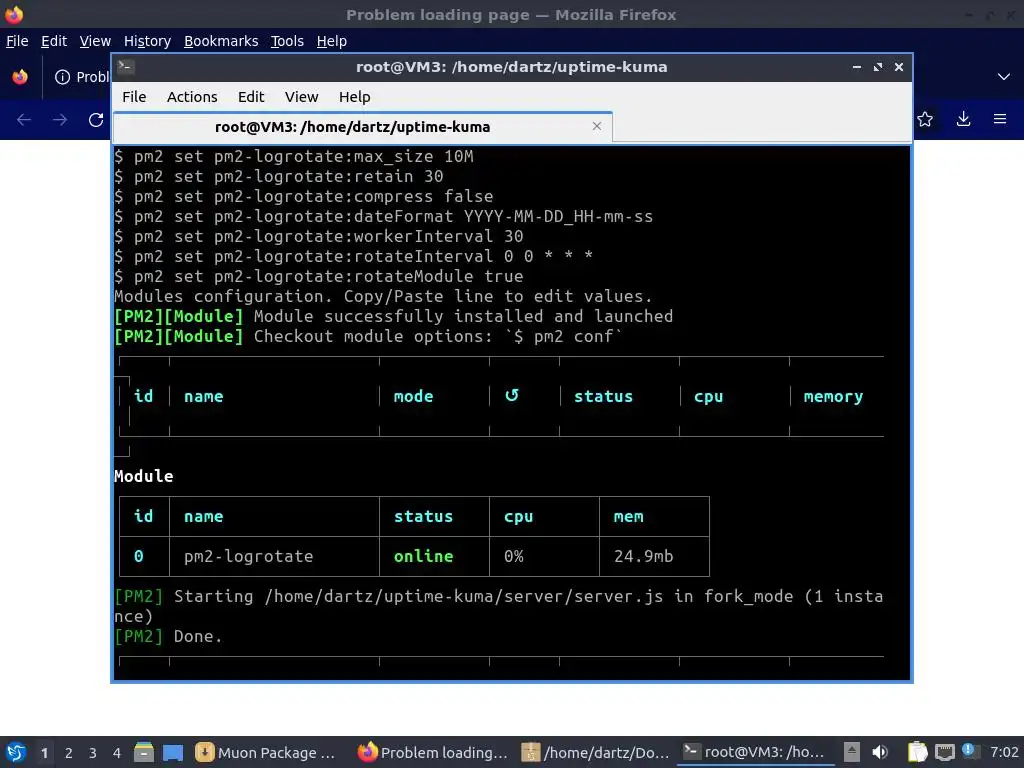1024x768 pixels.
Task: Click the Firefox back arrow
Action: tap(24, 120)
